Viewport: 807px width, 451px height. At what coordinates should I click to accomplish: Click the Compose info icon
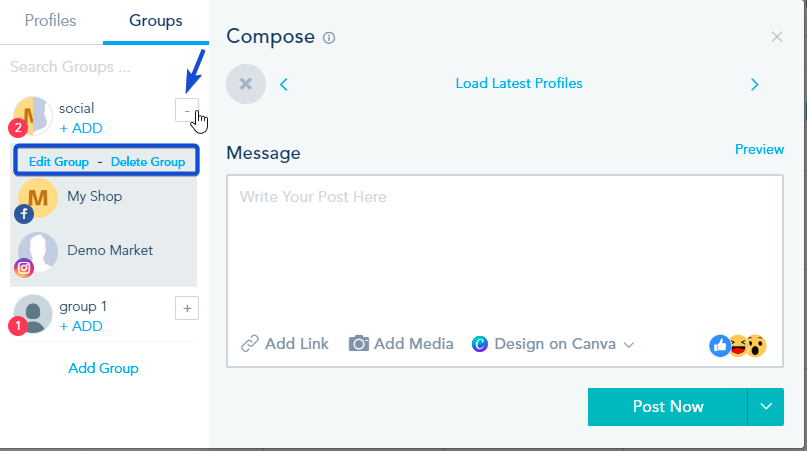coord(329,38)
